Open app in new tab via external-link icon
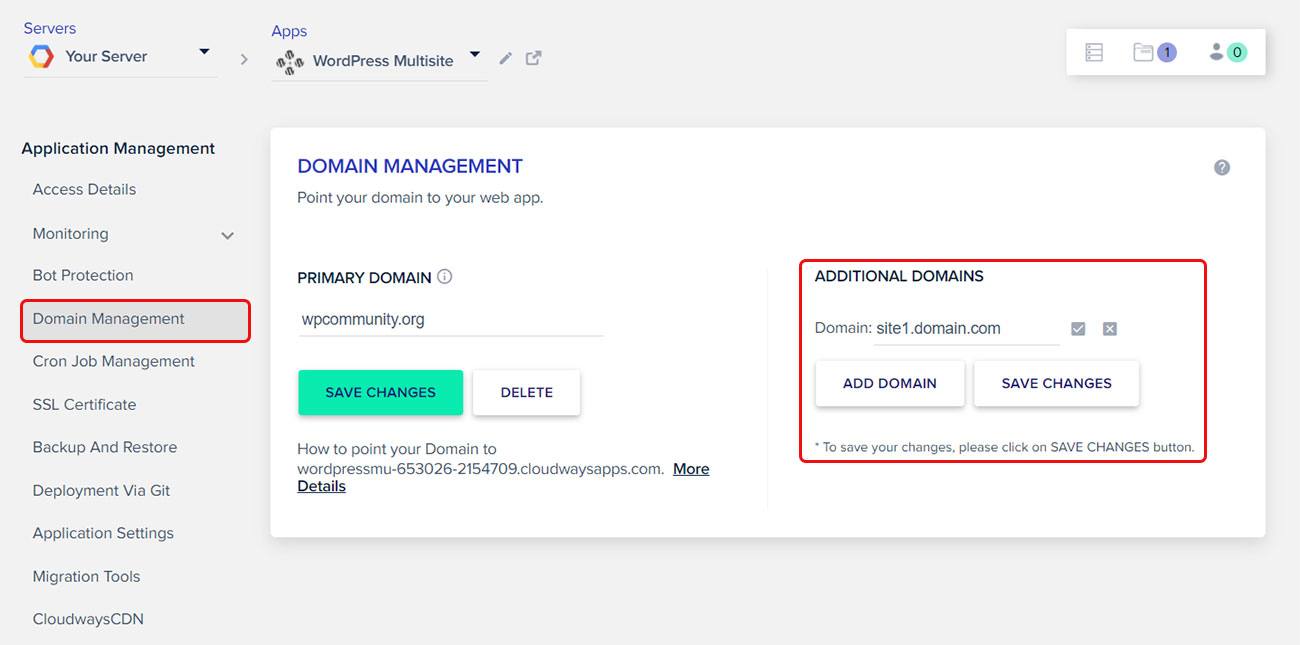Screen dimensions: 1300x645 [534, 58]
